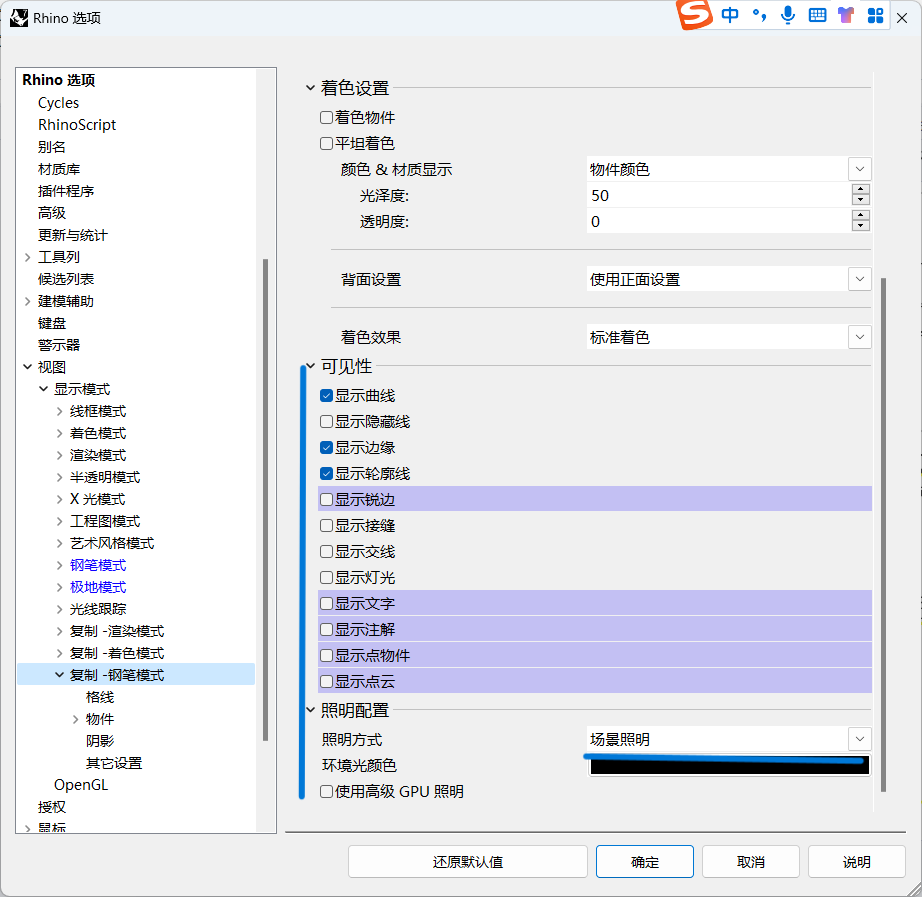Open 阴影 settings page
Image resolution: width=922 pixels, height=897 pixels.
click(100, 741)
